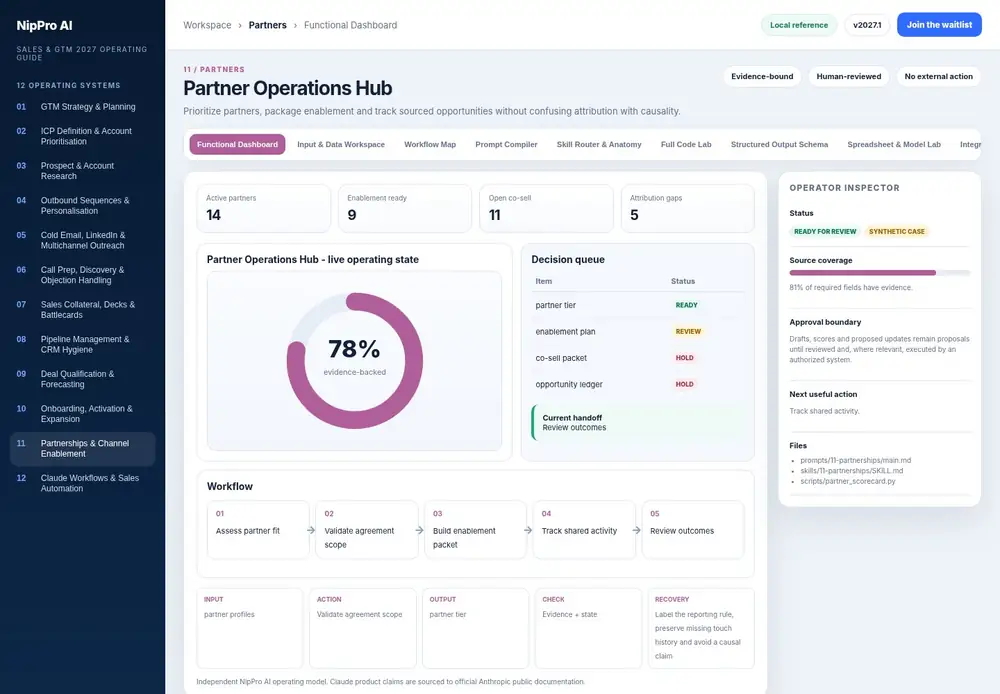Click the Enablement ready 9 card

click(x=405, y=209)
